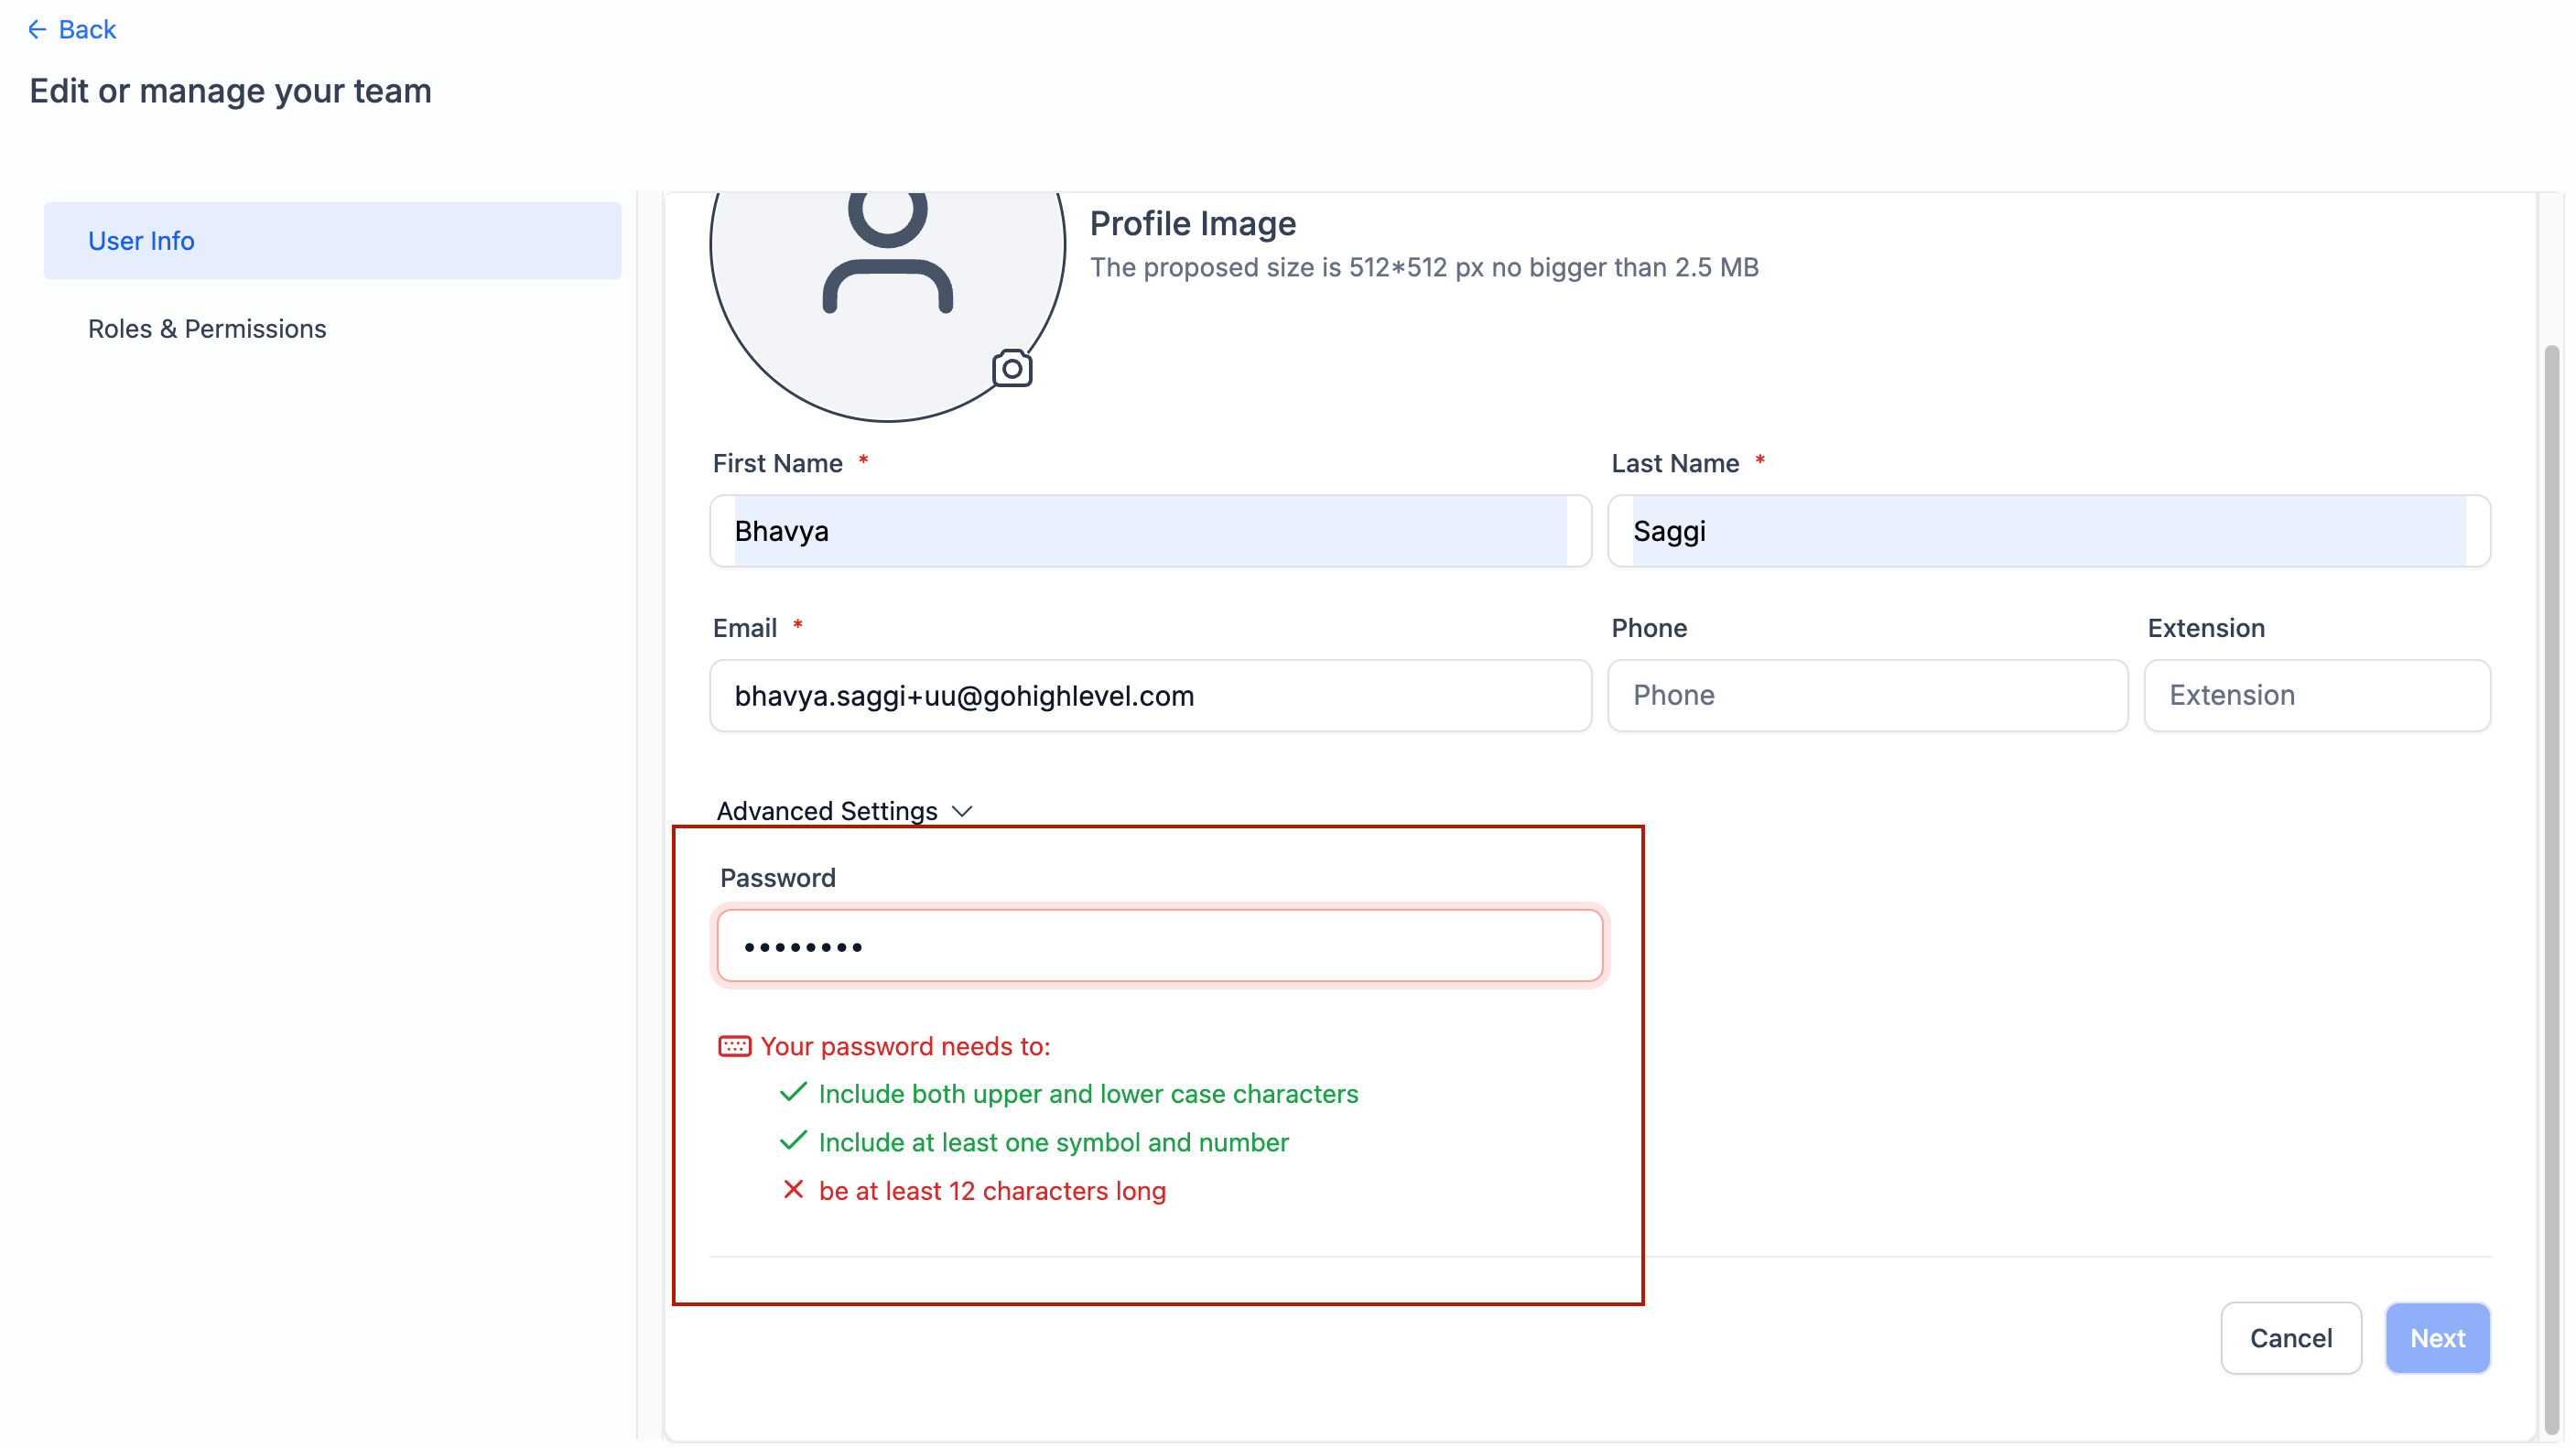Click green checkmark for upper and lower case
The width and height of the screenshot is (2576, 1448).
point(793,1093)
